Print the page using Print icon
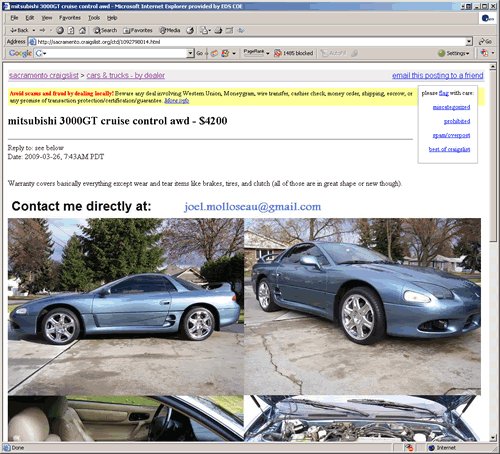 point(218,30)
